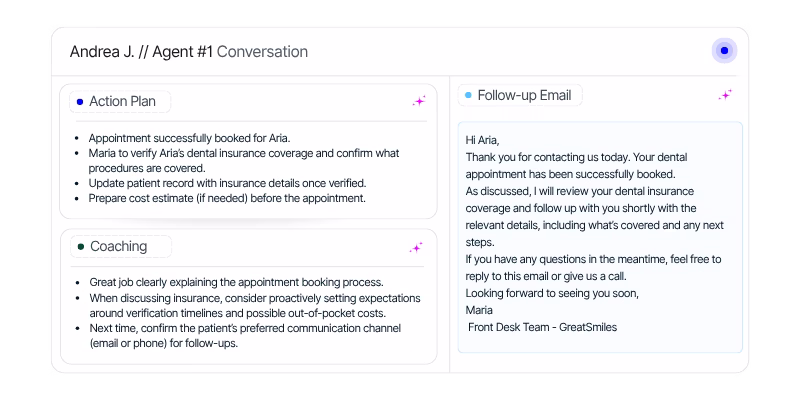Click inside the follow-up email text box

[x=600, y=237]
